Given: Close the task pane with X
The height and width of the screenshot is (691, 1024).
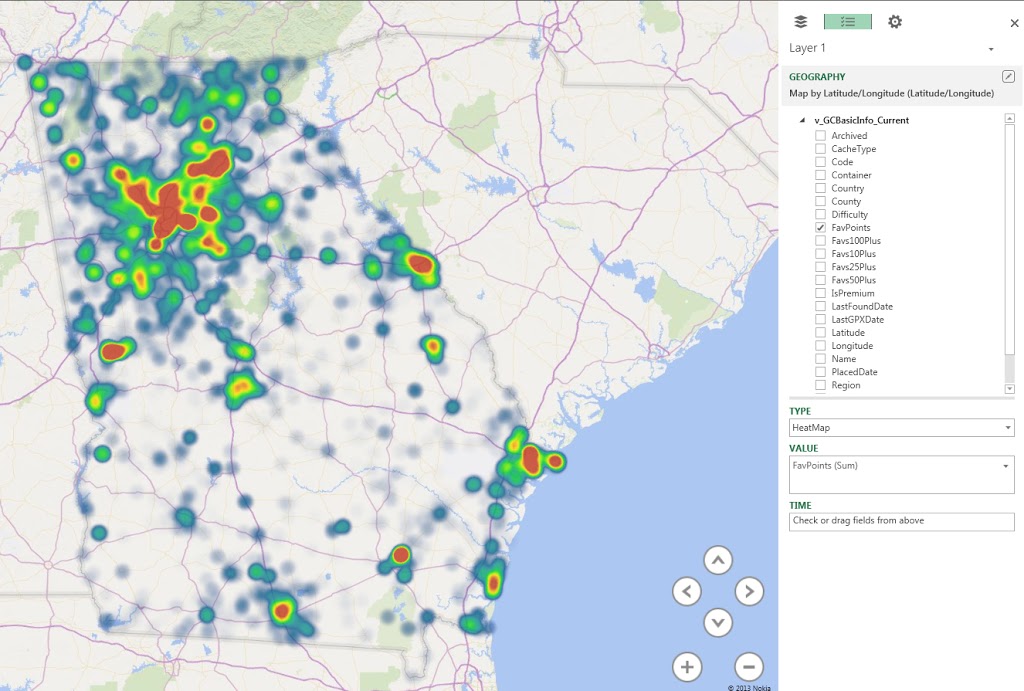Looking at the screenshot, I should point(1014,23).
